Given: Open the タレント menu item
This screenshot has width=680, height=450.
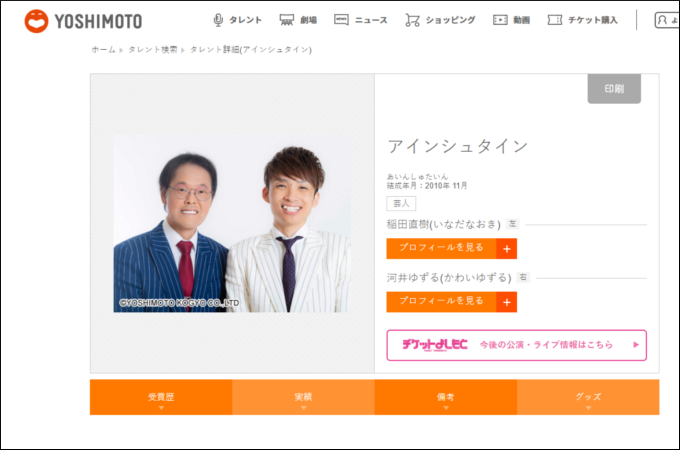Looking at the screenshot, I should [x=245, y=20].
